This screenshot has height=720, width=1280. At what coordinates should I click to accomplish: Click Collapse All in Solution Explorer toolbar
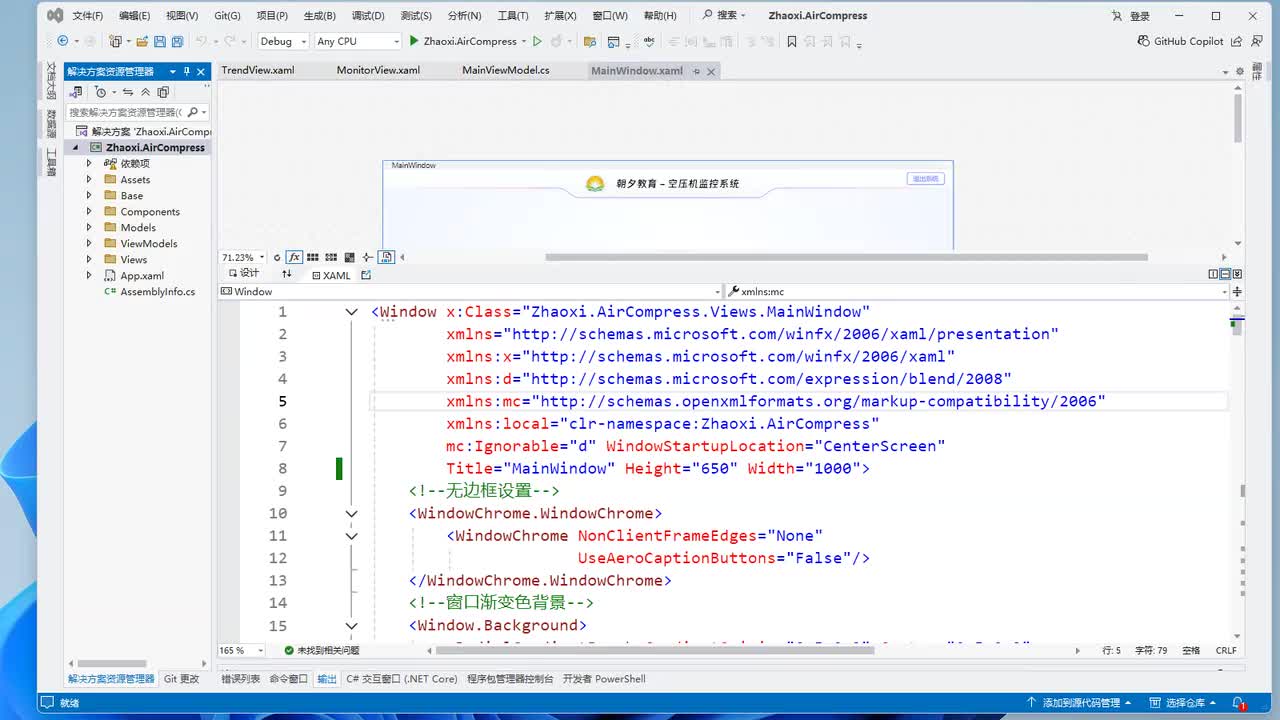[x=145, y=92]
